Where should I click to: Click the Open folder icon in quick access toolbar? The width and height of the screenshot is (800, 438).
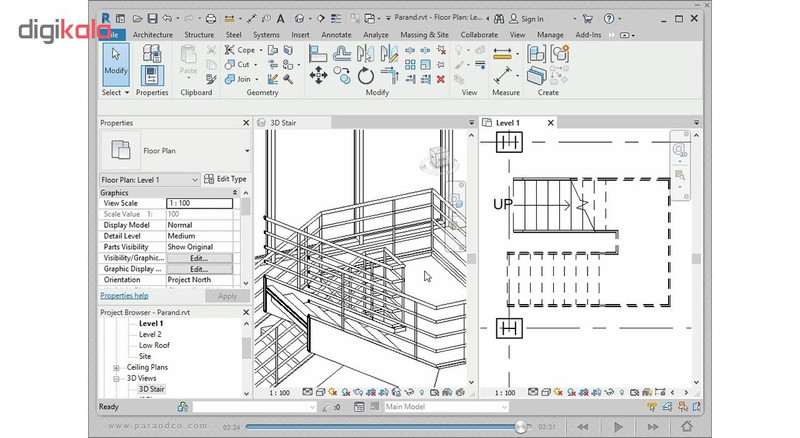click(x=137, y=19)
